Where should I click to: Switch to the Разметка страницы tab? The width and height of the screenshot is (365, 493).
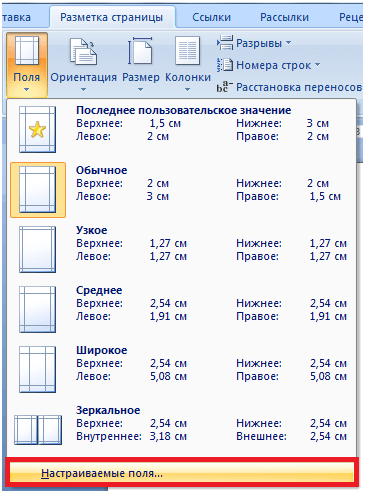pyautogui.click(x=111, y=17)
